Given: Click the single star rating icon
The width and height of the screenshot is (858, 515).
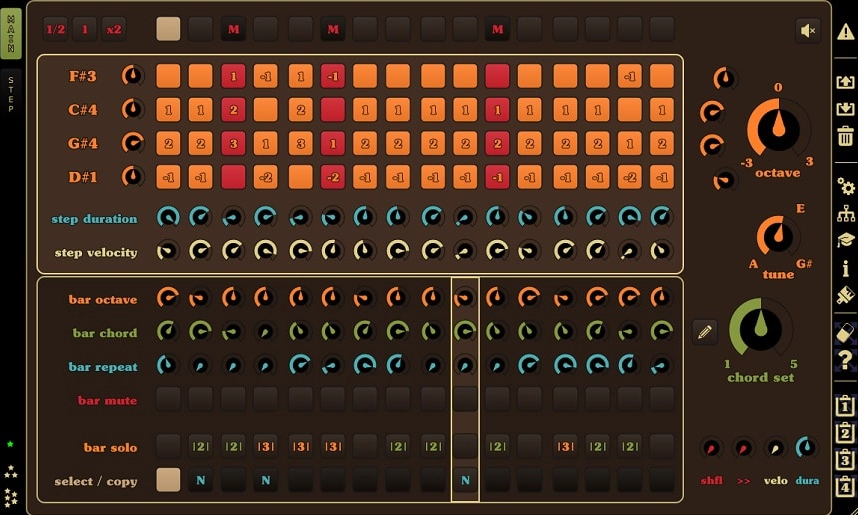Looking at the screenshot, I should (x=10, y=444).
